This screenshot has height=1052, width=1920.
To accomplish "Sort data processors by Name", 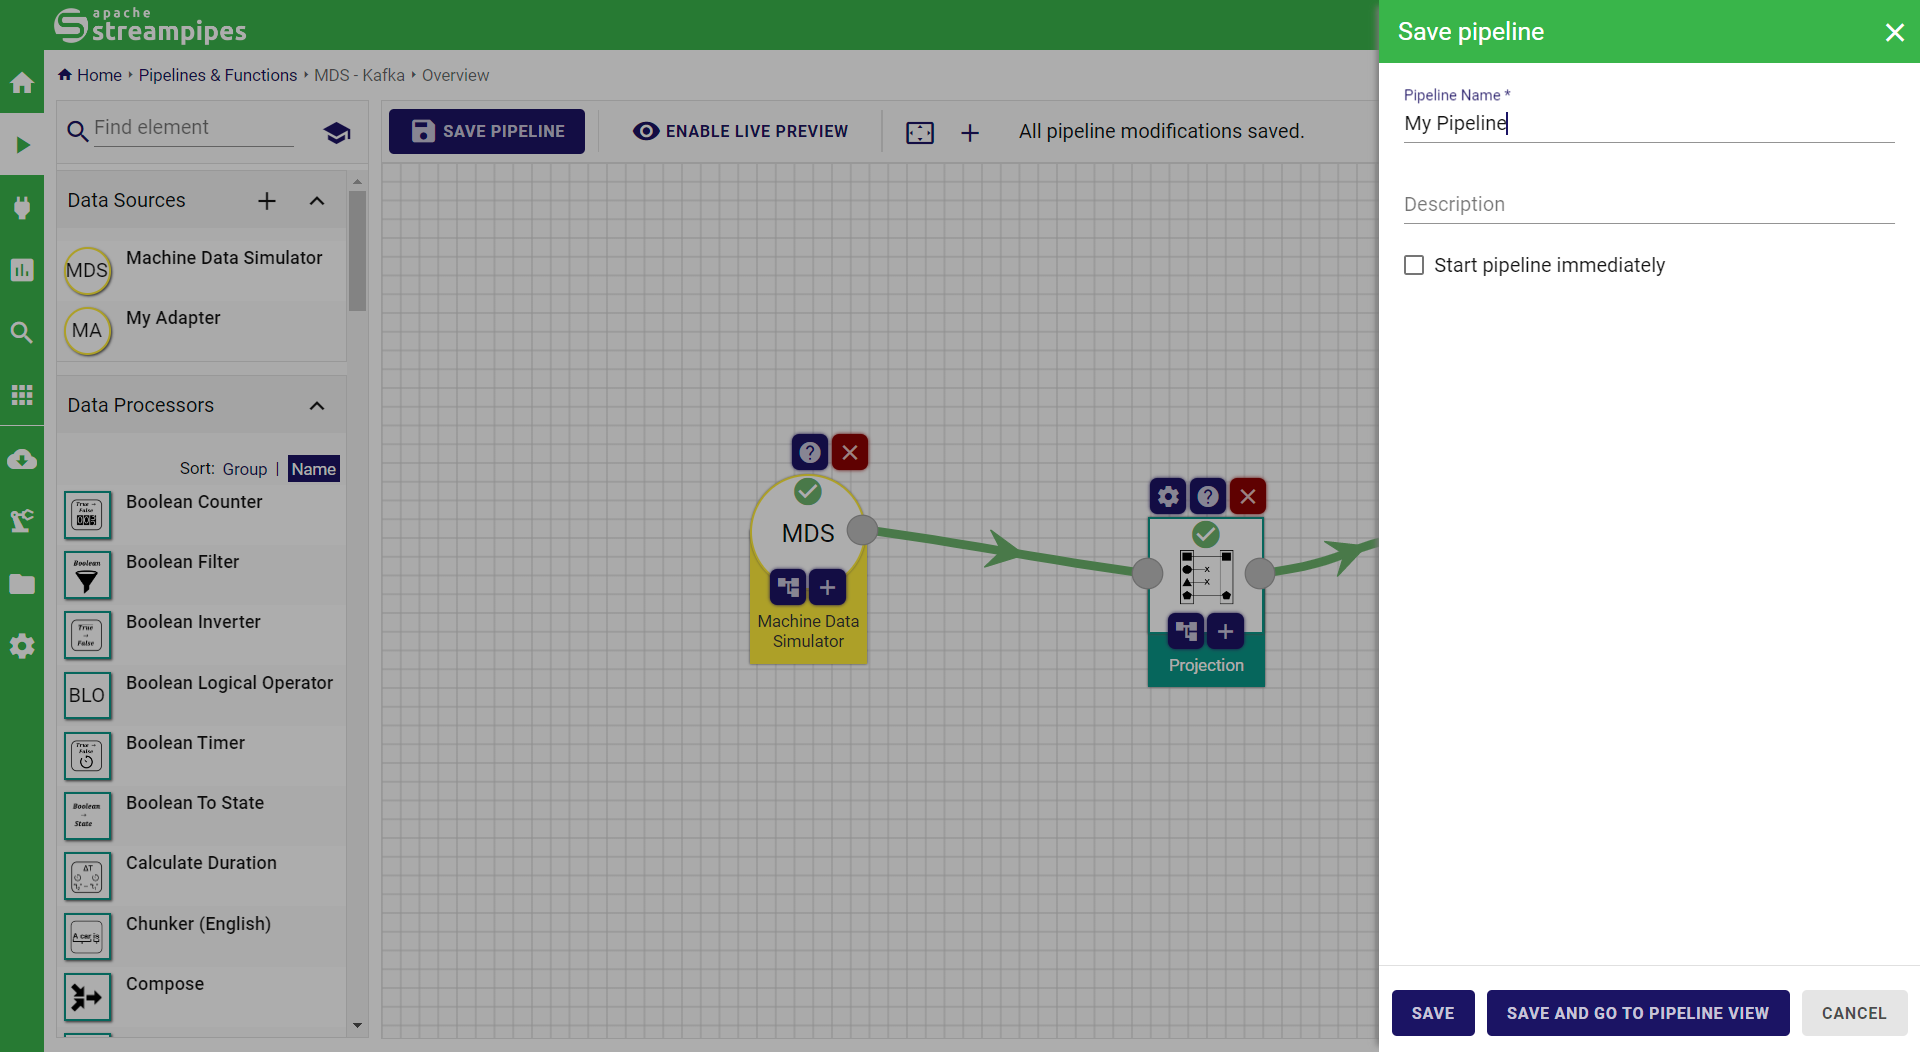I will click(313, 469).
